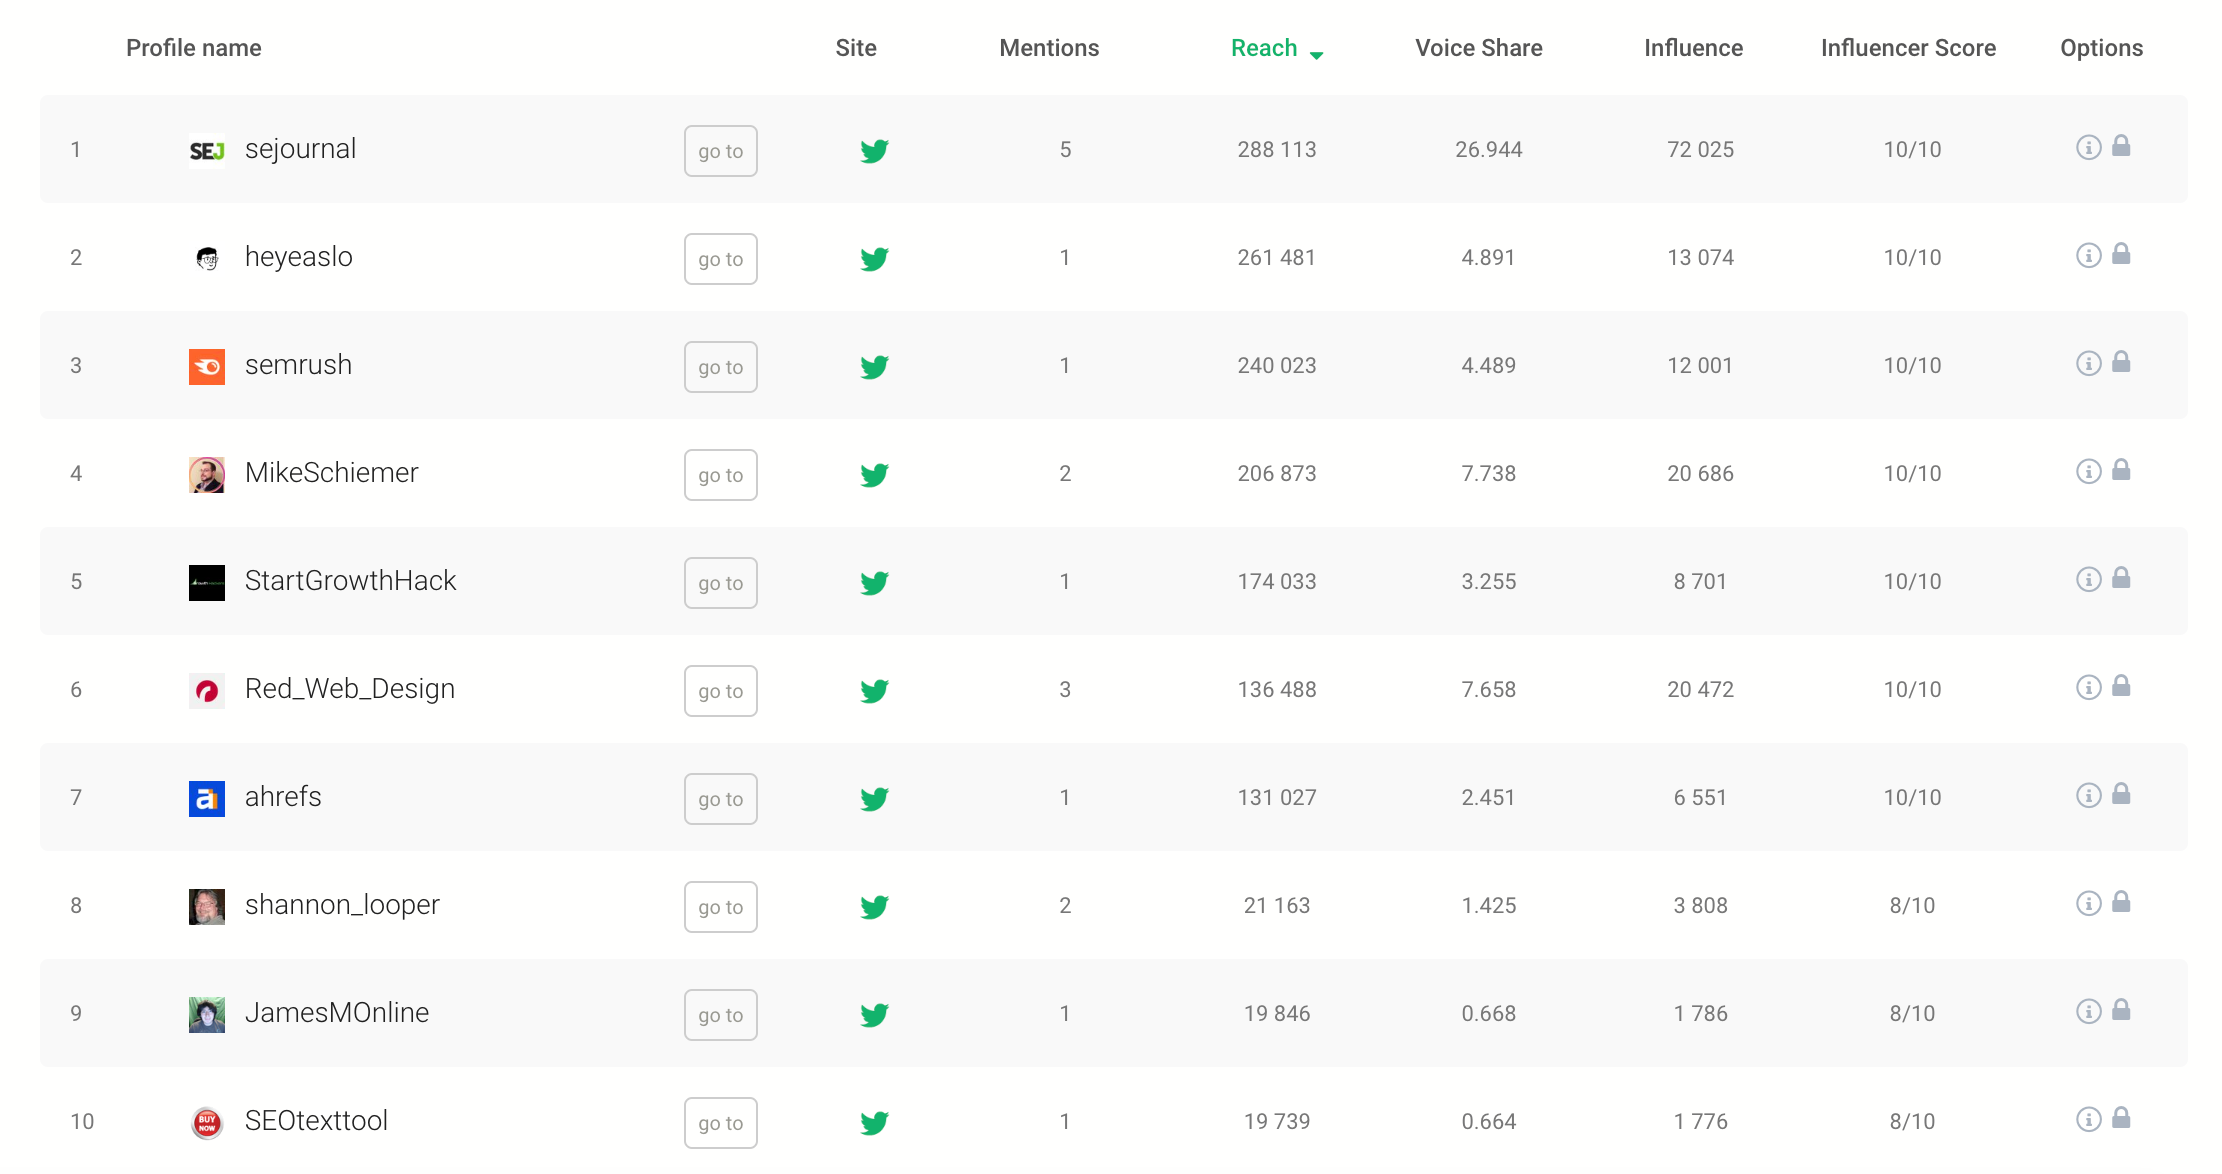Viewport: 2222px width, 1174px height.
Task: Click the lock icon for ahrefs
Action: (2121, 794)
